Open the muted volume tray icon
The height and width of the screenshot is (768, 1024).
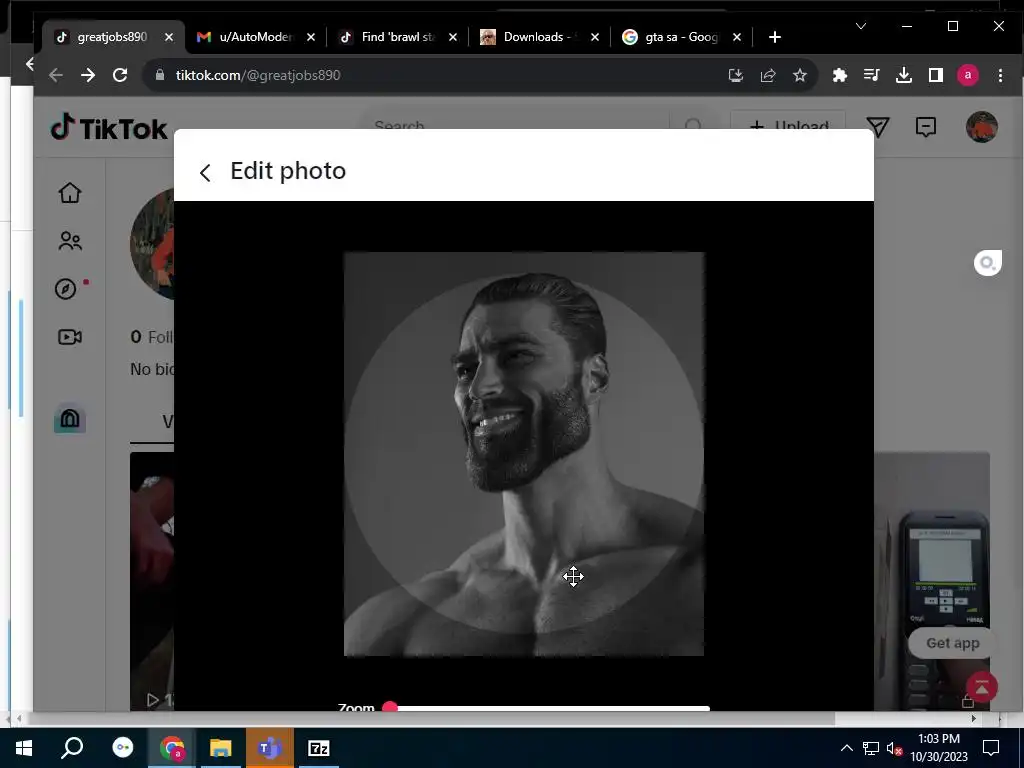pos(894,748)
